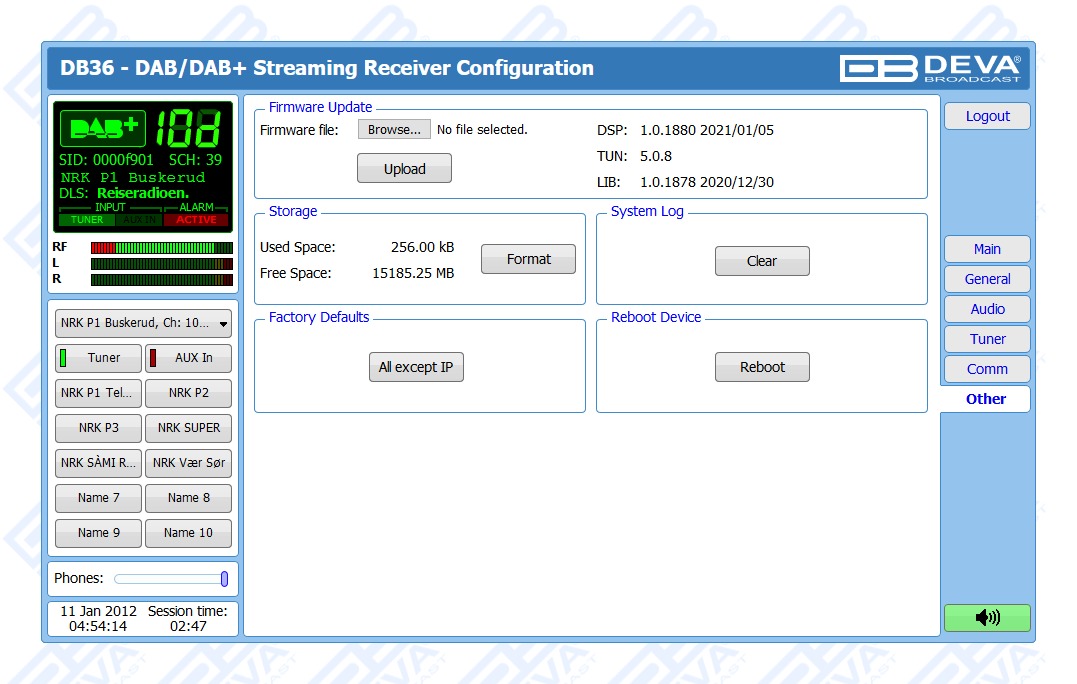Switch to the Audio tab
1077x684 pixels.
(986, 309)
